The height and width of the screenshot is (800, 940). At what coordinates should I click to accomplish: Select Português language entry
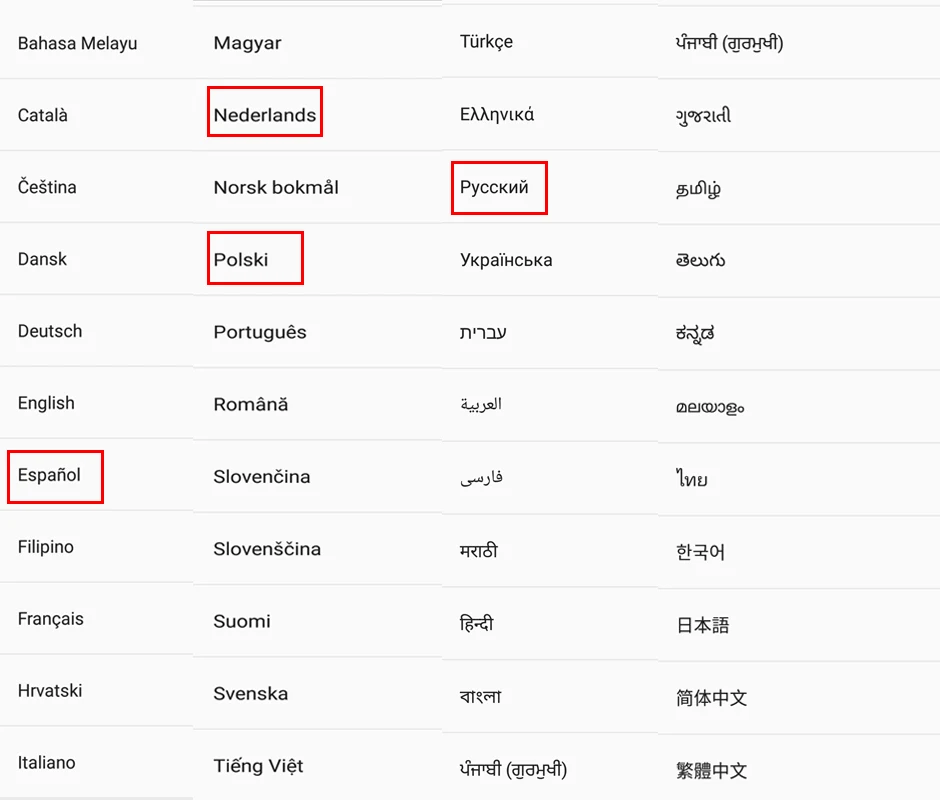[260, 332]
